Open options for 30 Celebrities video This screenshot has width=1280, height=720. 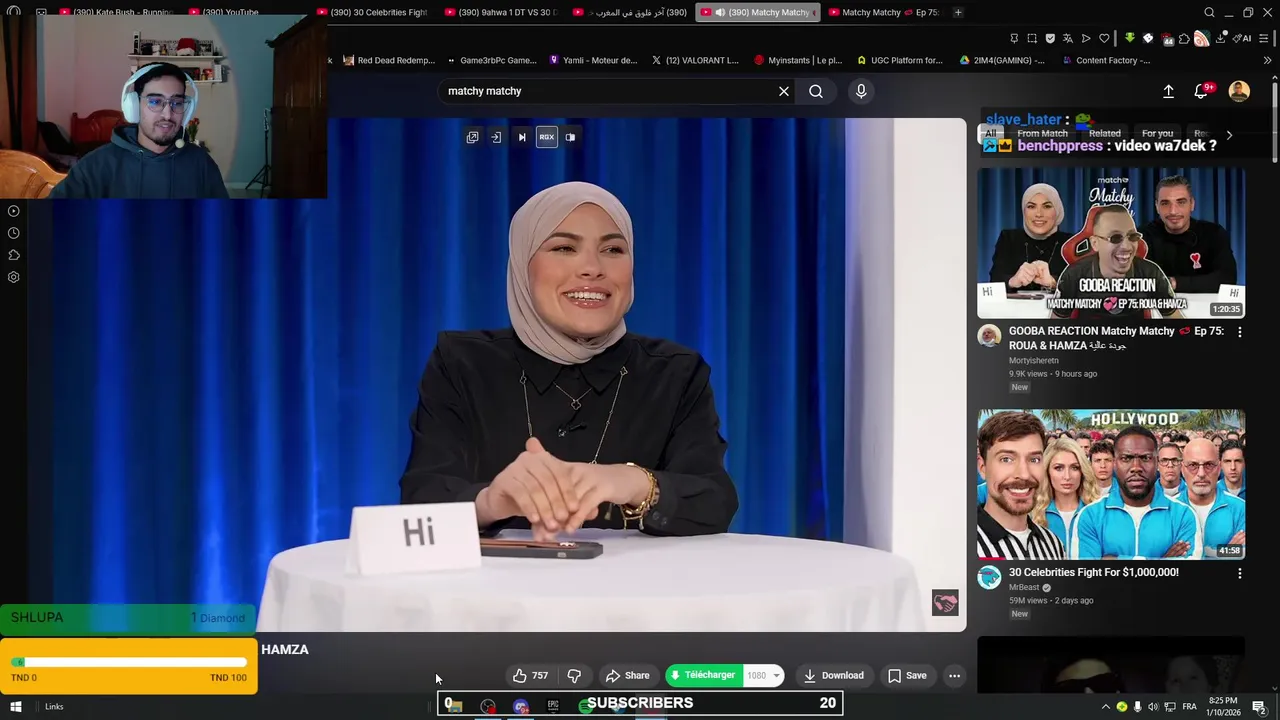tap(1240, 574)
